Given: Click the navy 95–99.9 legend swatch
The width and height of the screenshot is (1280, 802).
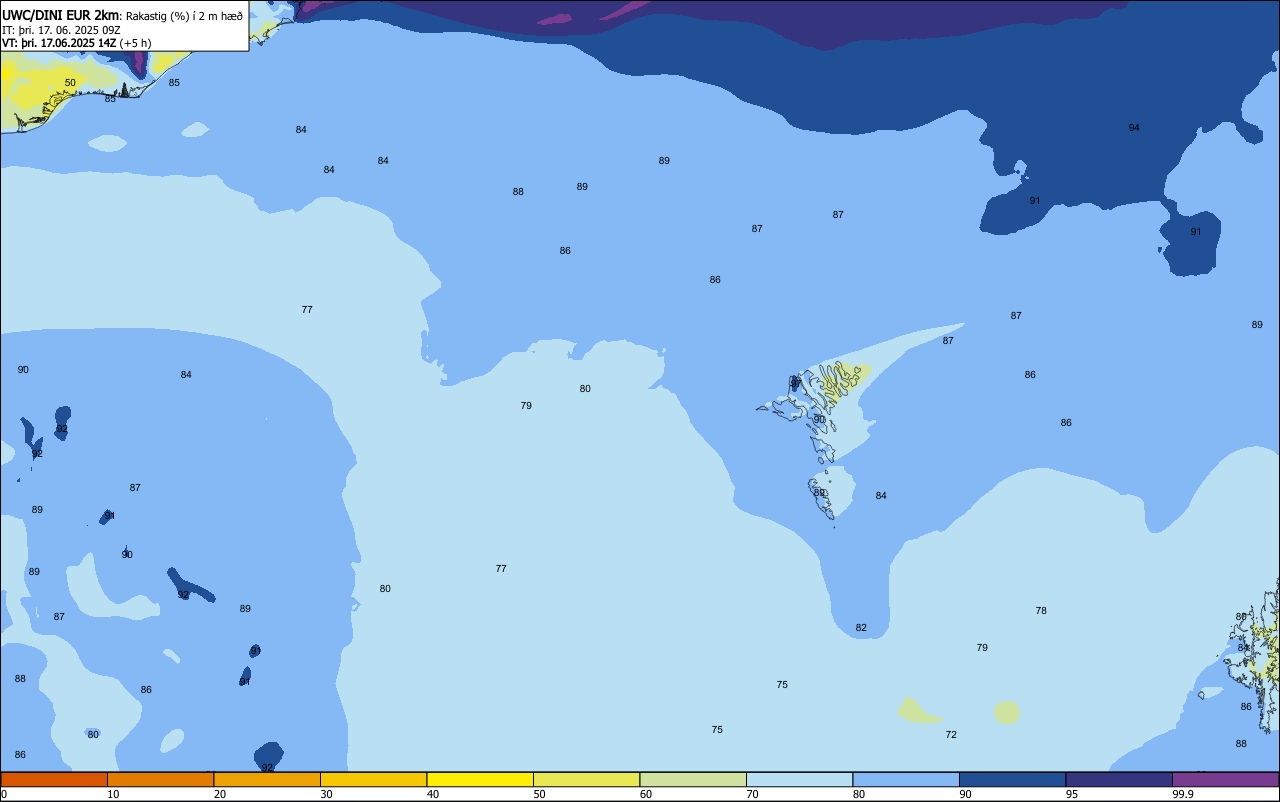Looking at the screenshot, I should [1119, 779].
